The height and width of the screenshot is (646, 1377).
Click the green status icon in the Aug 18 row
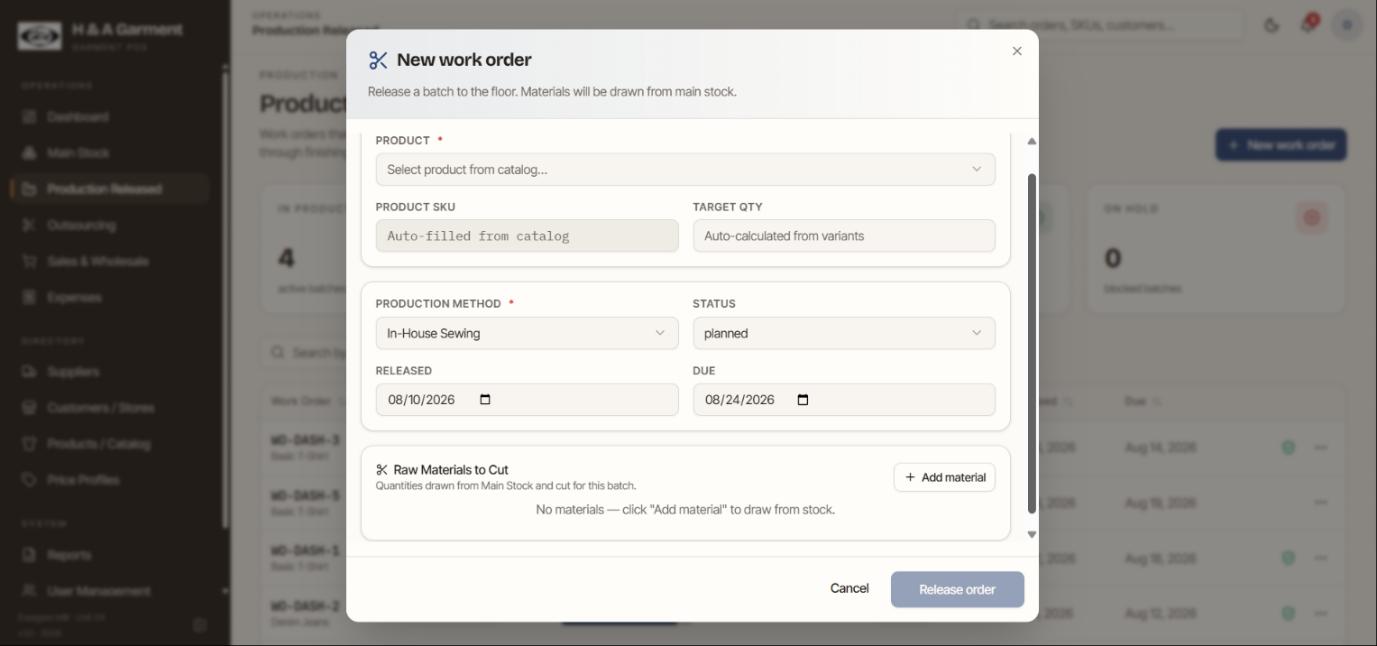(x=1288, y=558)
